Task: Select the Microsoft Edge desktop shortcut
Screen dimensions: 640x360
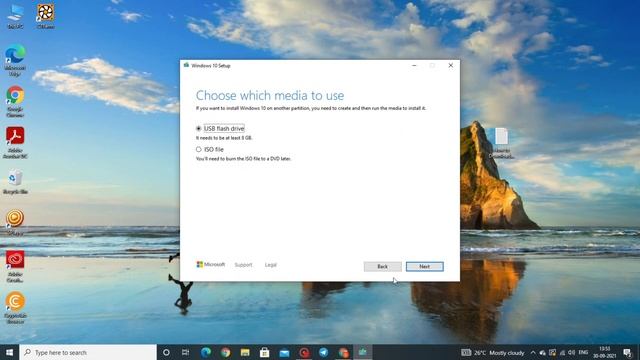Action: (x=15, y=61)
